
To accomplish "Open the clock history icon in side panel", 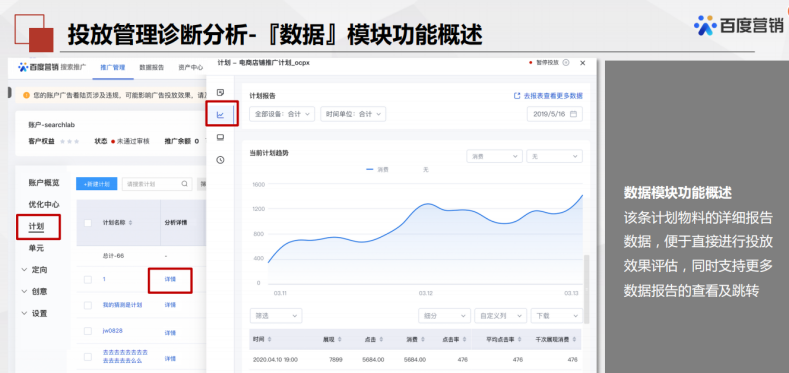I will point(220,160).
